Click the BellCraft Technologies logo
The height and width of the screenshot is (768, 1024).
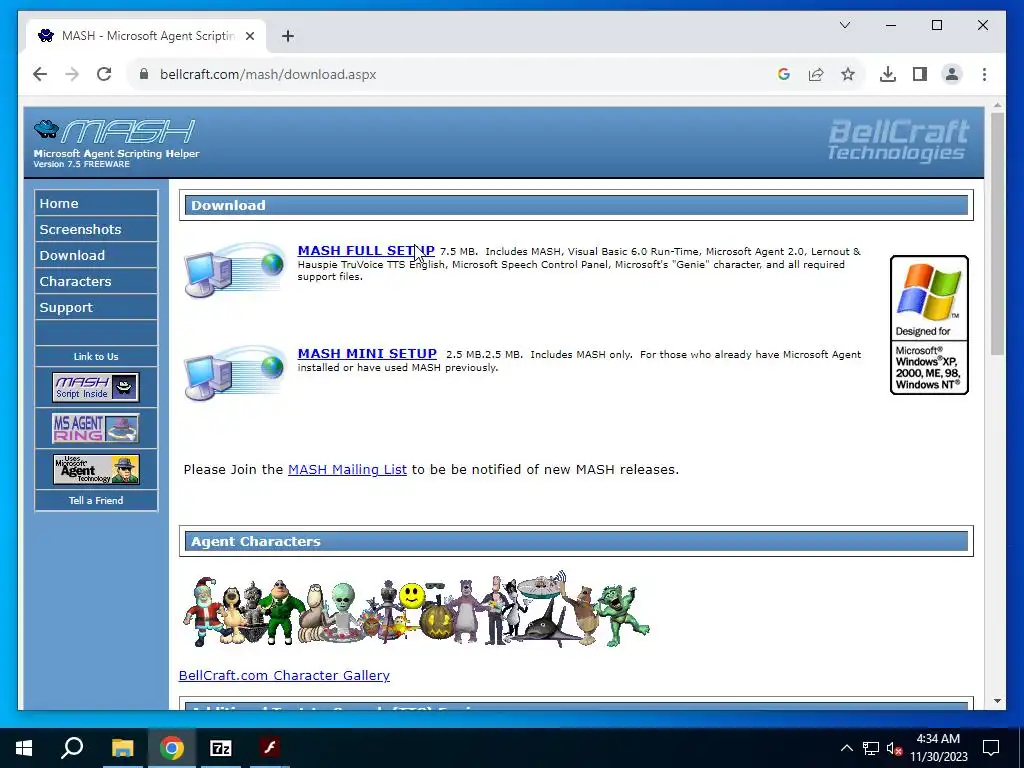[x=899, y=140]
